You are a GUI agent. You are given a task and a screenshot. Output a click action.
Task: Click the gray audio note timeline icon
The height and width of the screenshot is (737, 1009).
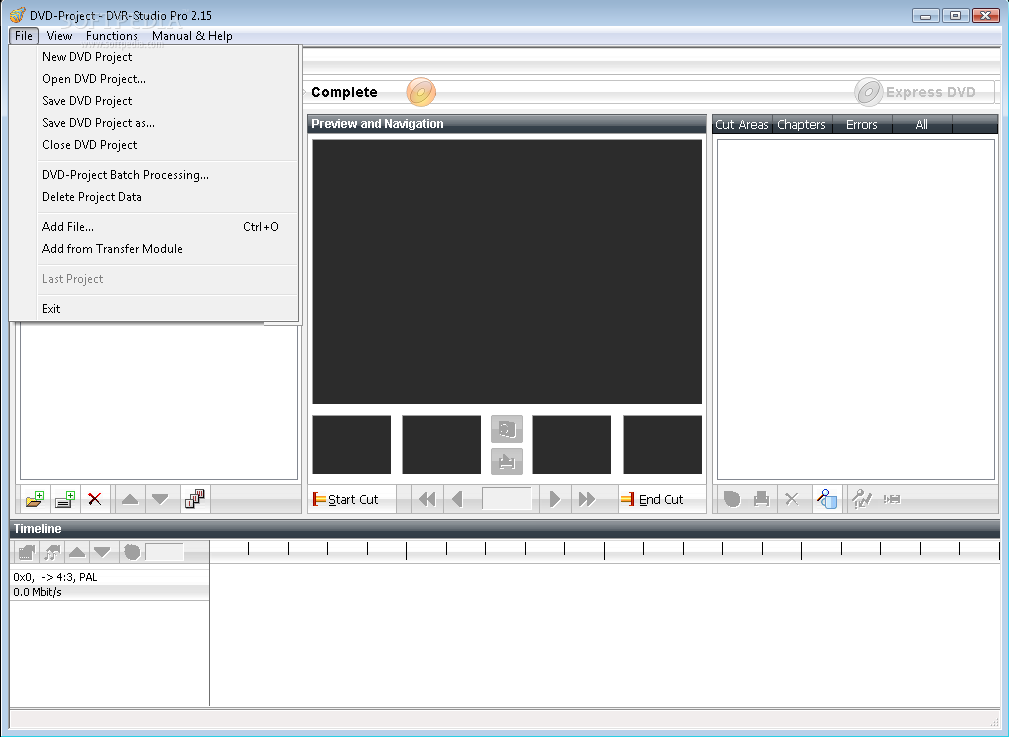(52, 552)
